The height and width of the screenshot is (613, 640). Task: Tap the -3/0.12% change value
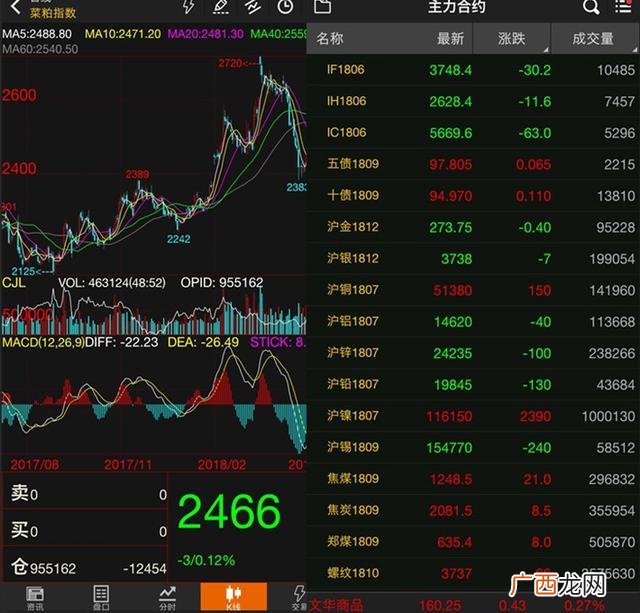point(206,560)
